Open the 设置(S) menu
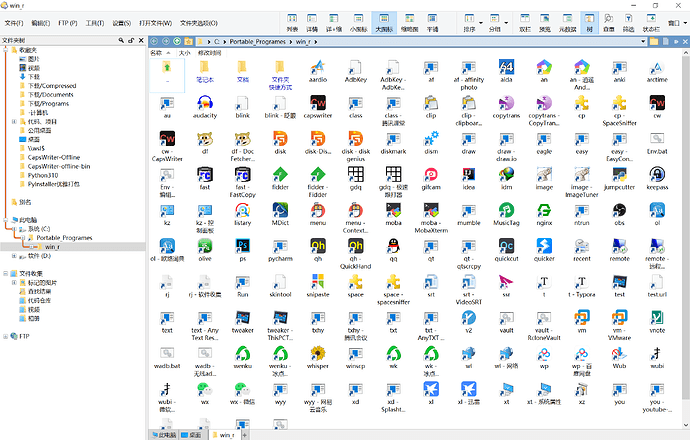This screenshot has width=690, height=440. [121, 22]
